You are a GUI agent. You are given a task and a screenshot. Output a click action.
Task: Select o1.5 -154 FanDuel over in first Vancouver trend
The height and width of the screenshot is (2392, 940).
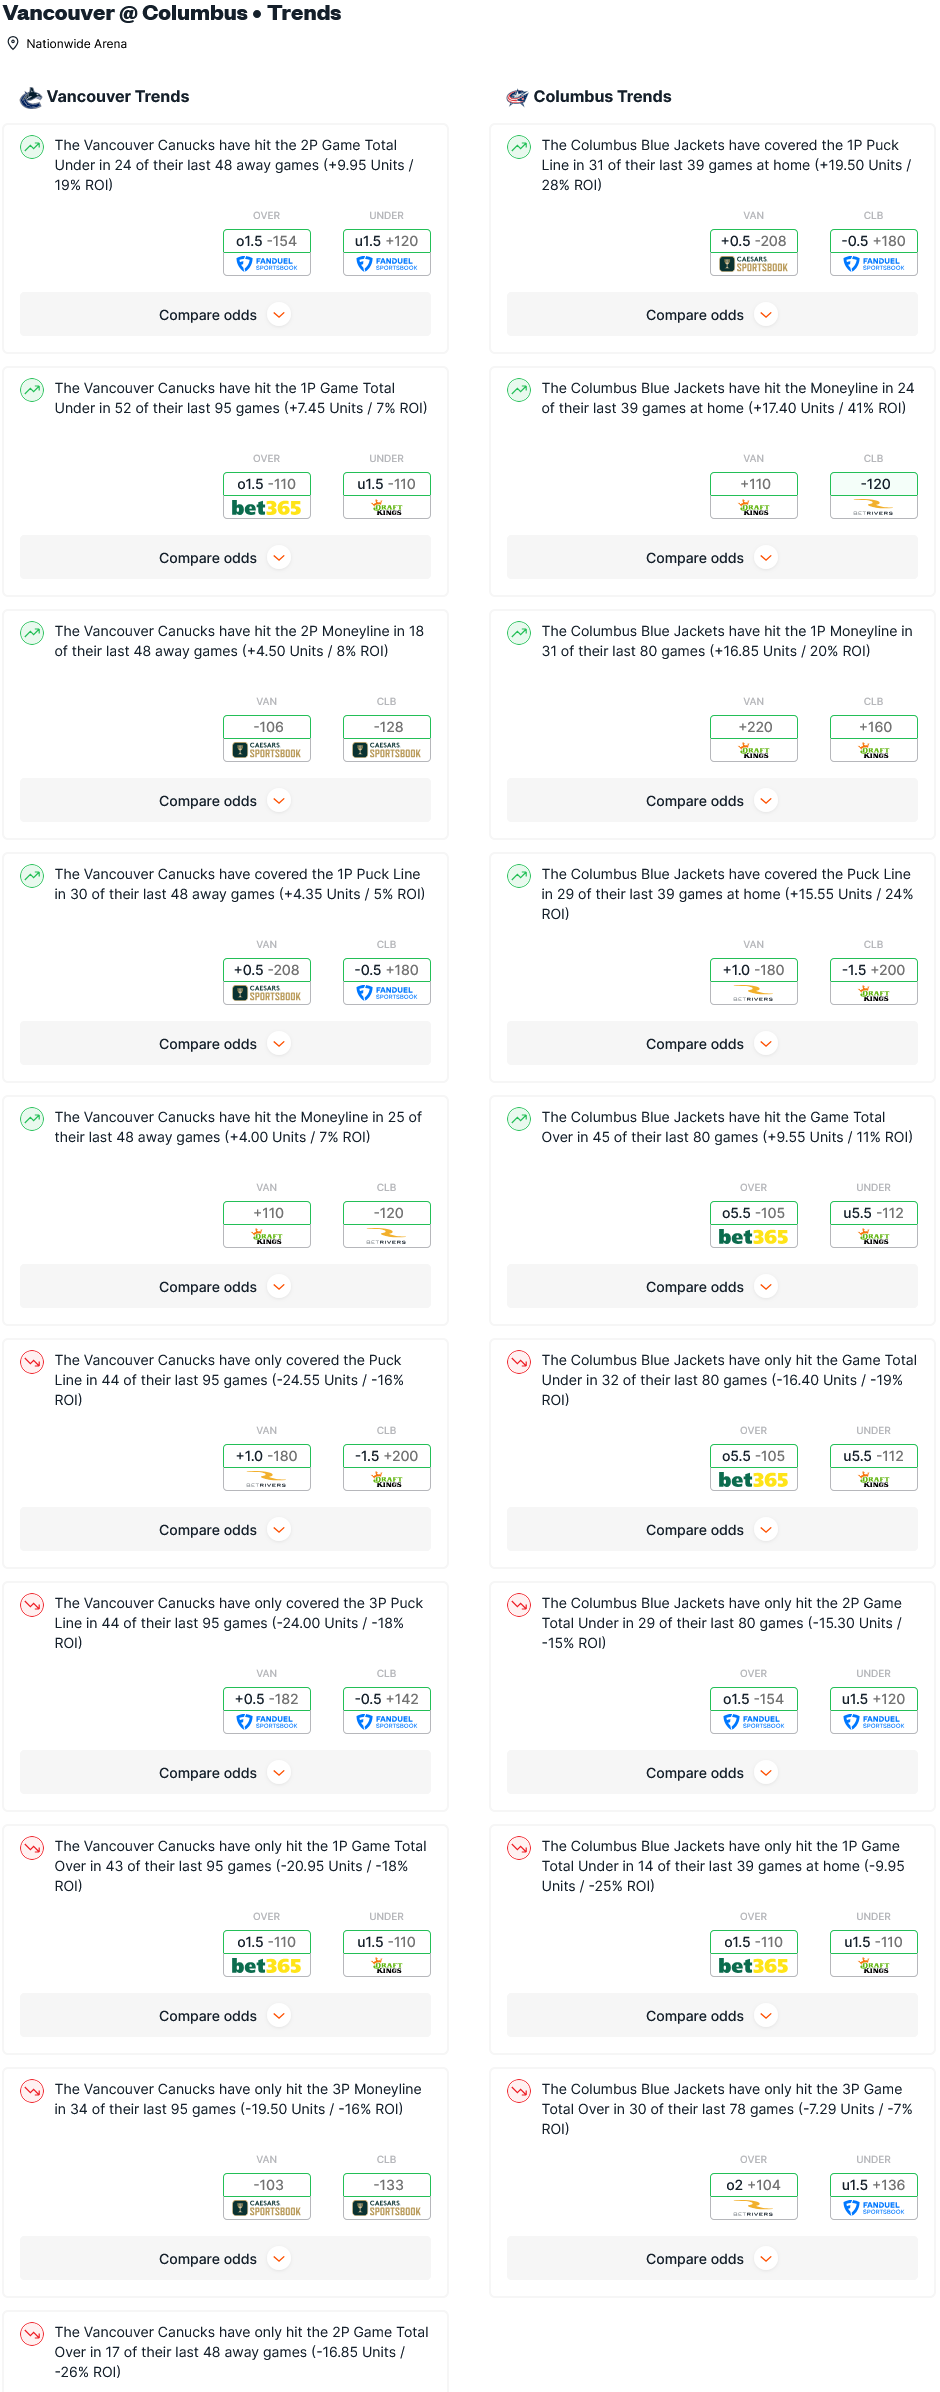267,252
